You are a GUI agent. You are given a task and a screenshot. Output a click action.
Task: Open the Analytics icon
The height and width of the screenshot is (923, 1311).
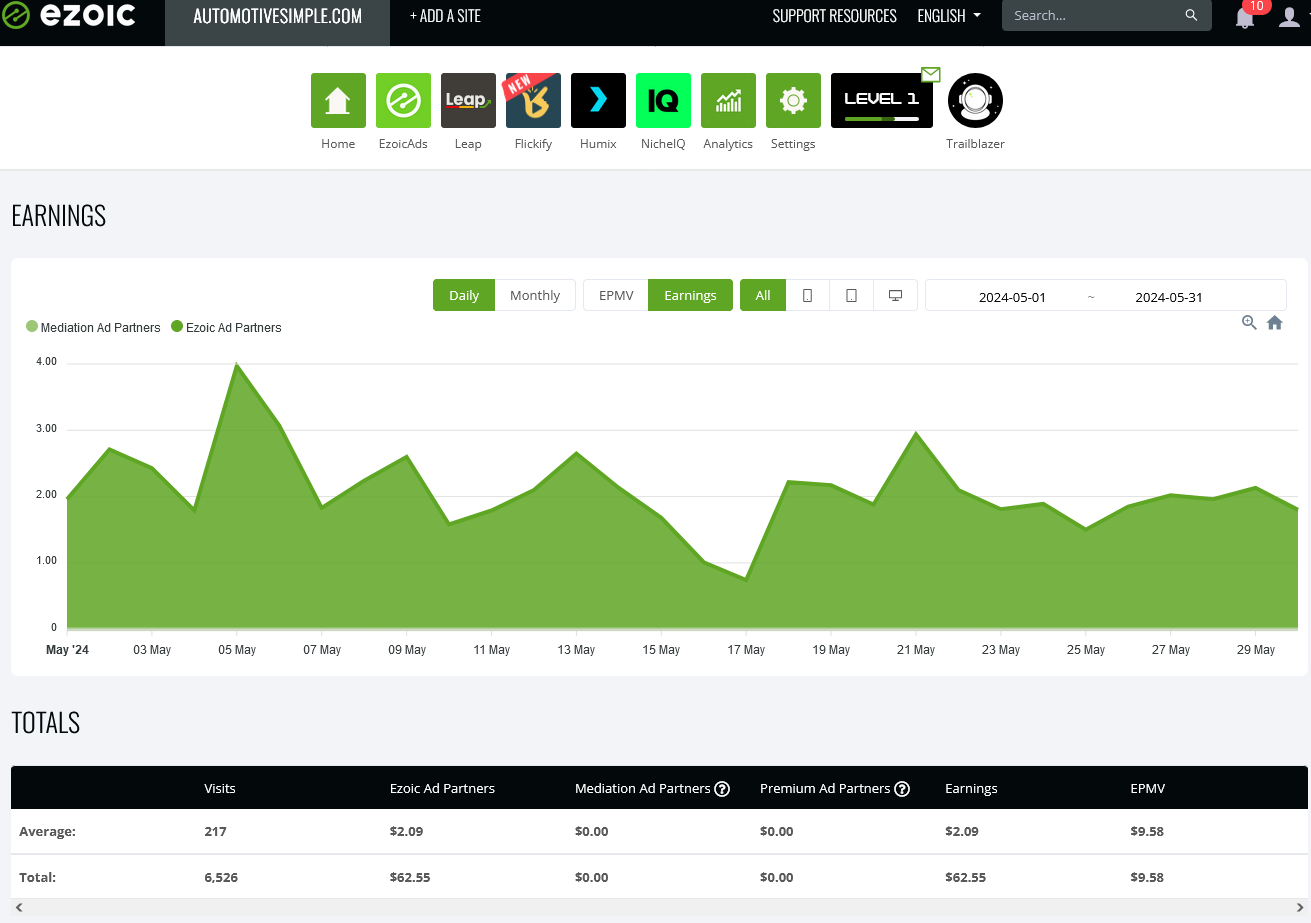[x=728, y=100]
